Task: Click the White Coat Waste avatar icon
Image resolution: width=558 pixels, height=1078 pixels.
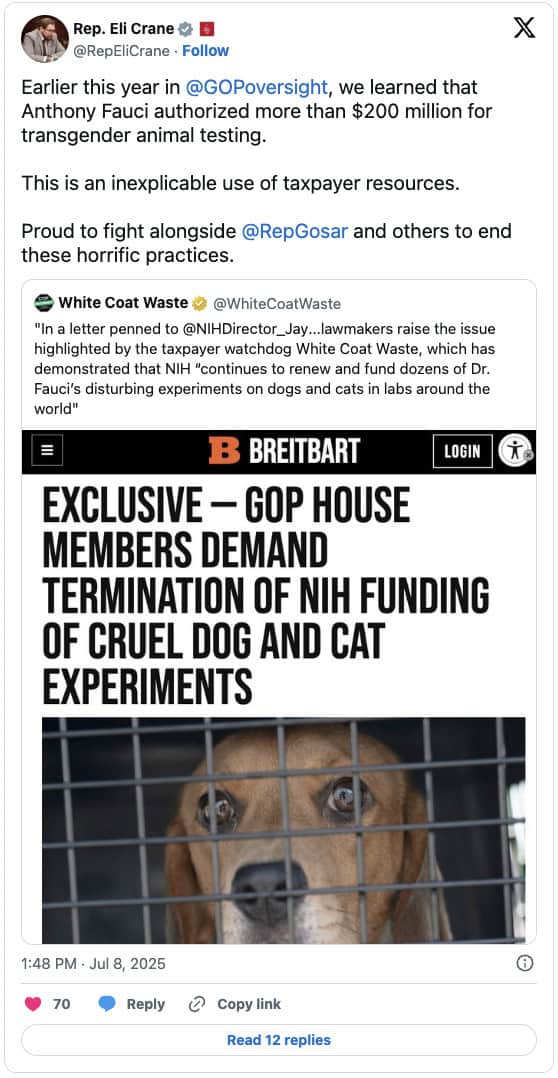Action: (x=43, y=302)
